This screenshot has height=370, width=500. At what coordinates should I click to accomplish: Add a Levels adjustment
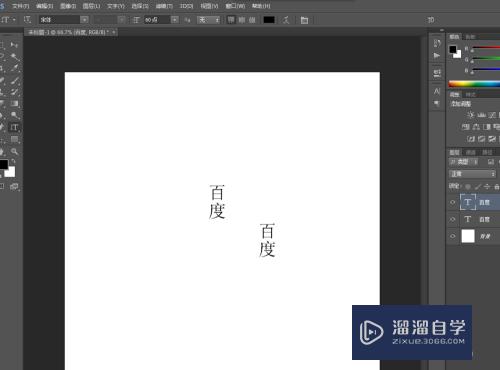click(x=481, y=115)
